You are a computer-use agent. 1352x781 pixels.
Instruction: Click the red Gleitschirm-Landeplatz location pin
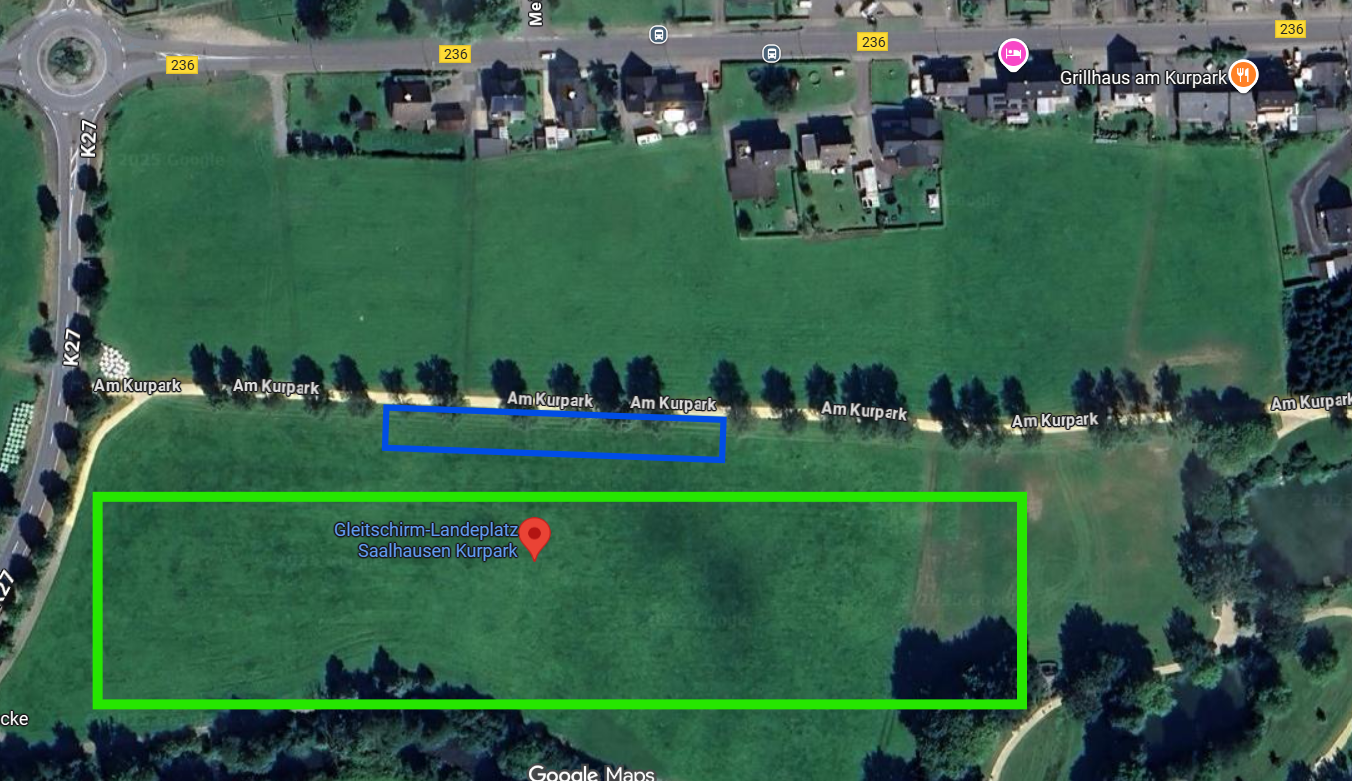535,538
